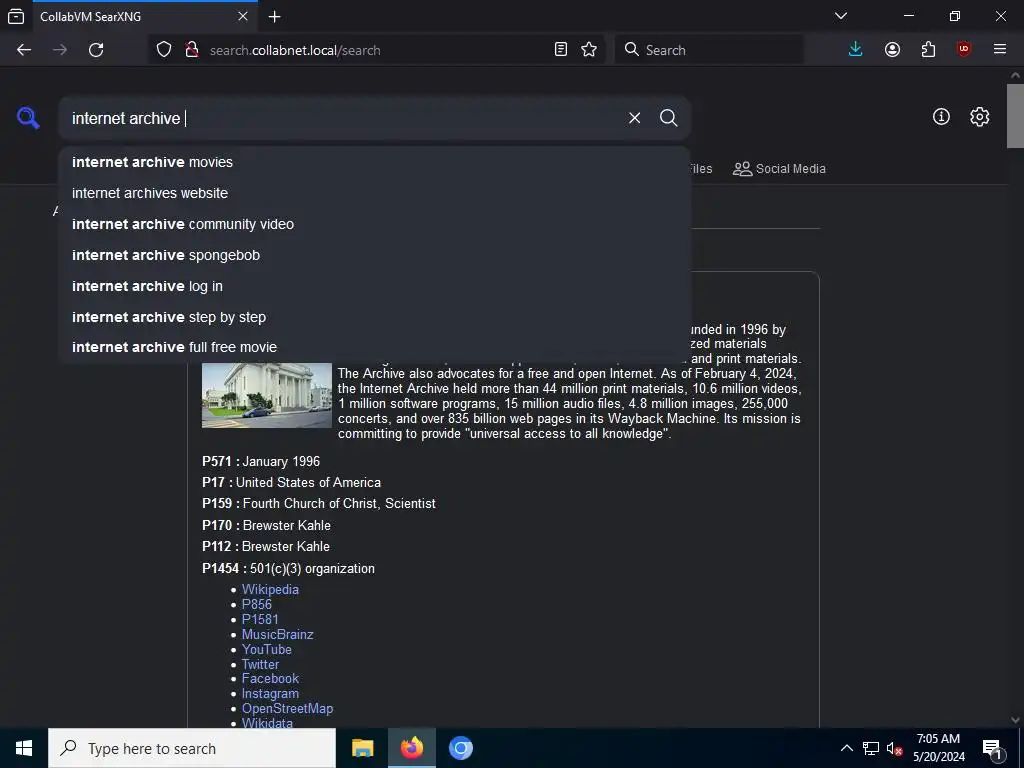Open the MusicBrainz link
Viewport: 1024px width, 768px height.
tap(278, 634)
